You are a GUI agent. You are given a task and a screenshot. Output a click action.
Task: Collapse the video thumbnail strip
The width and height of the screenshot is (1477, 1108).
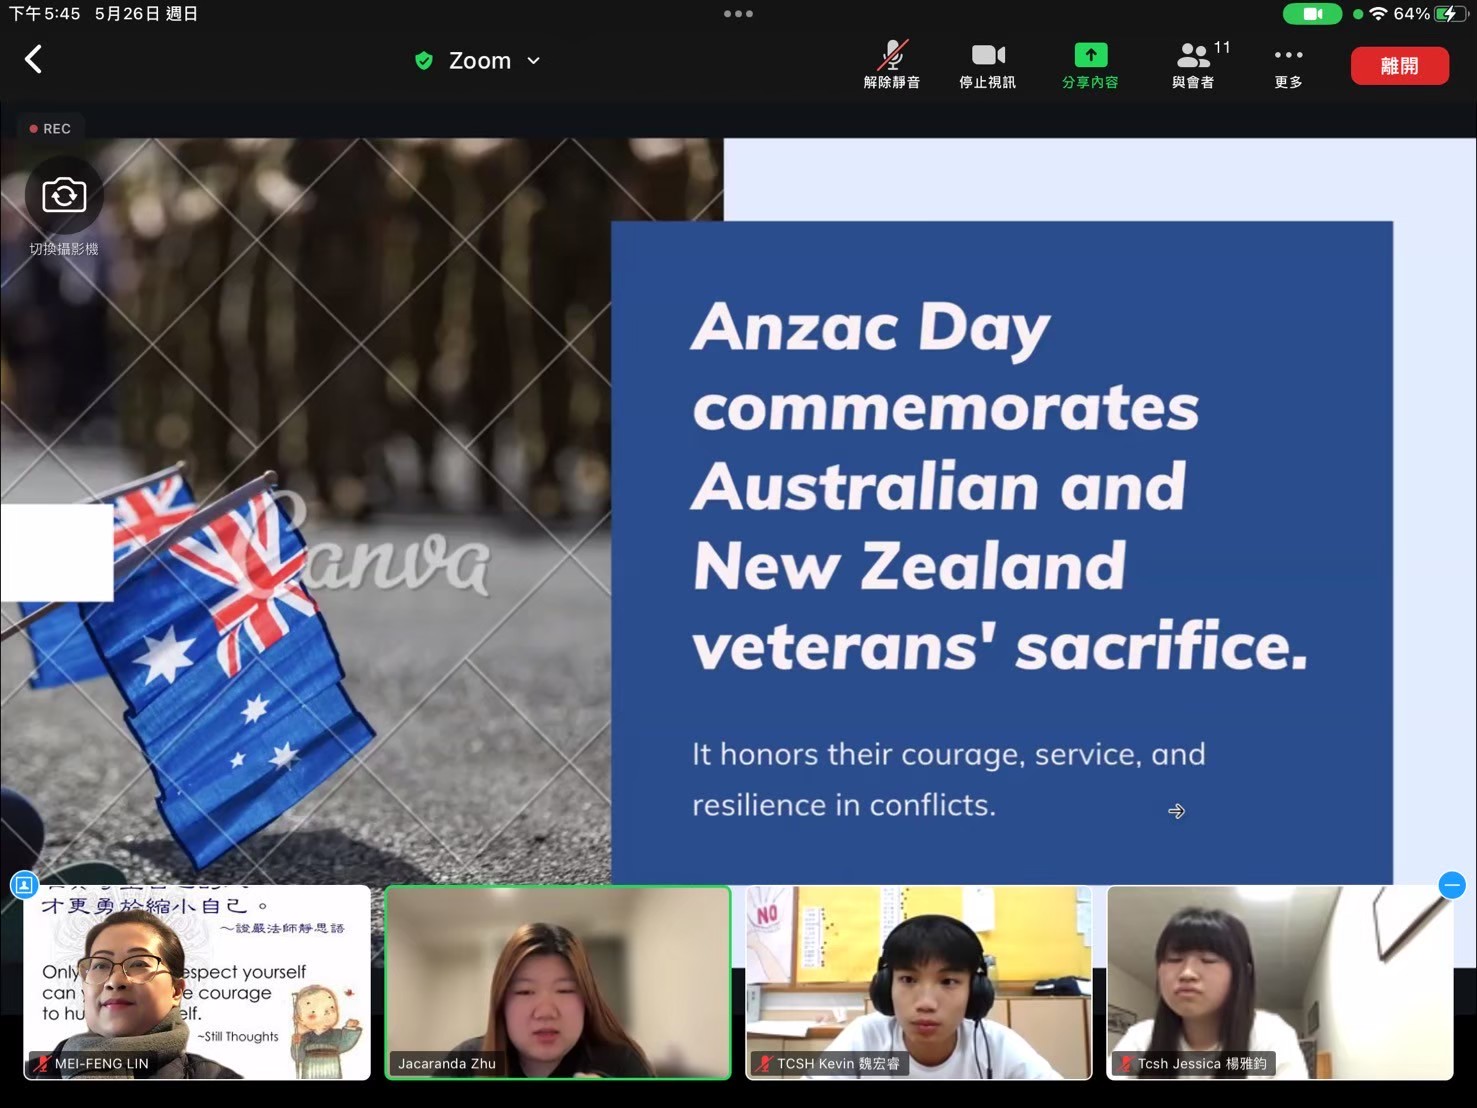(x=1452, y=885)
